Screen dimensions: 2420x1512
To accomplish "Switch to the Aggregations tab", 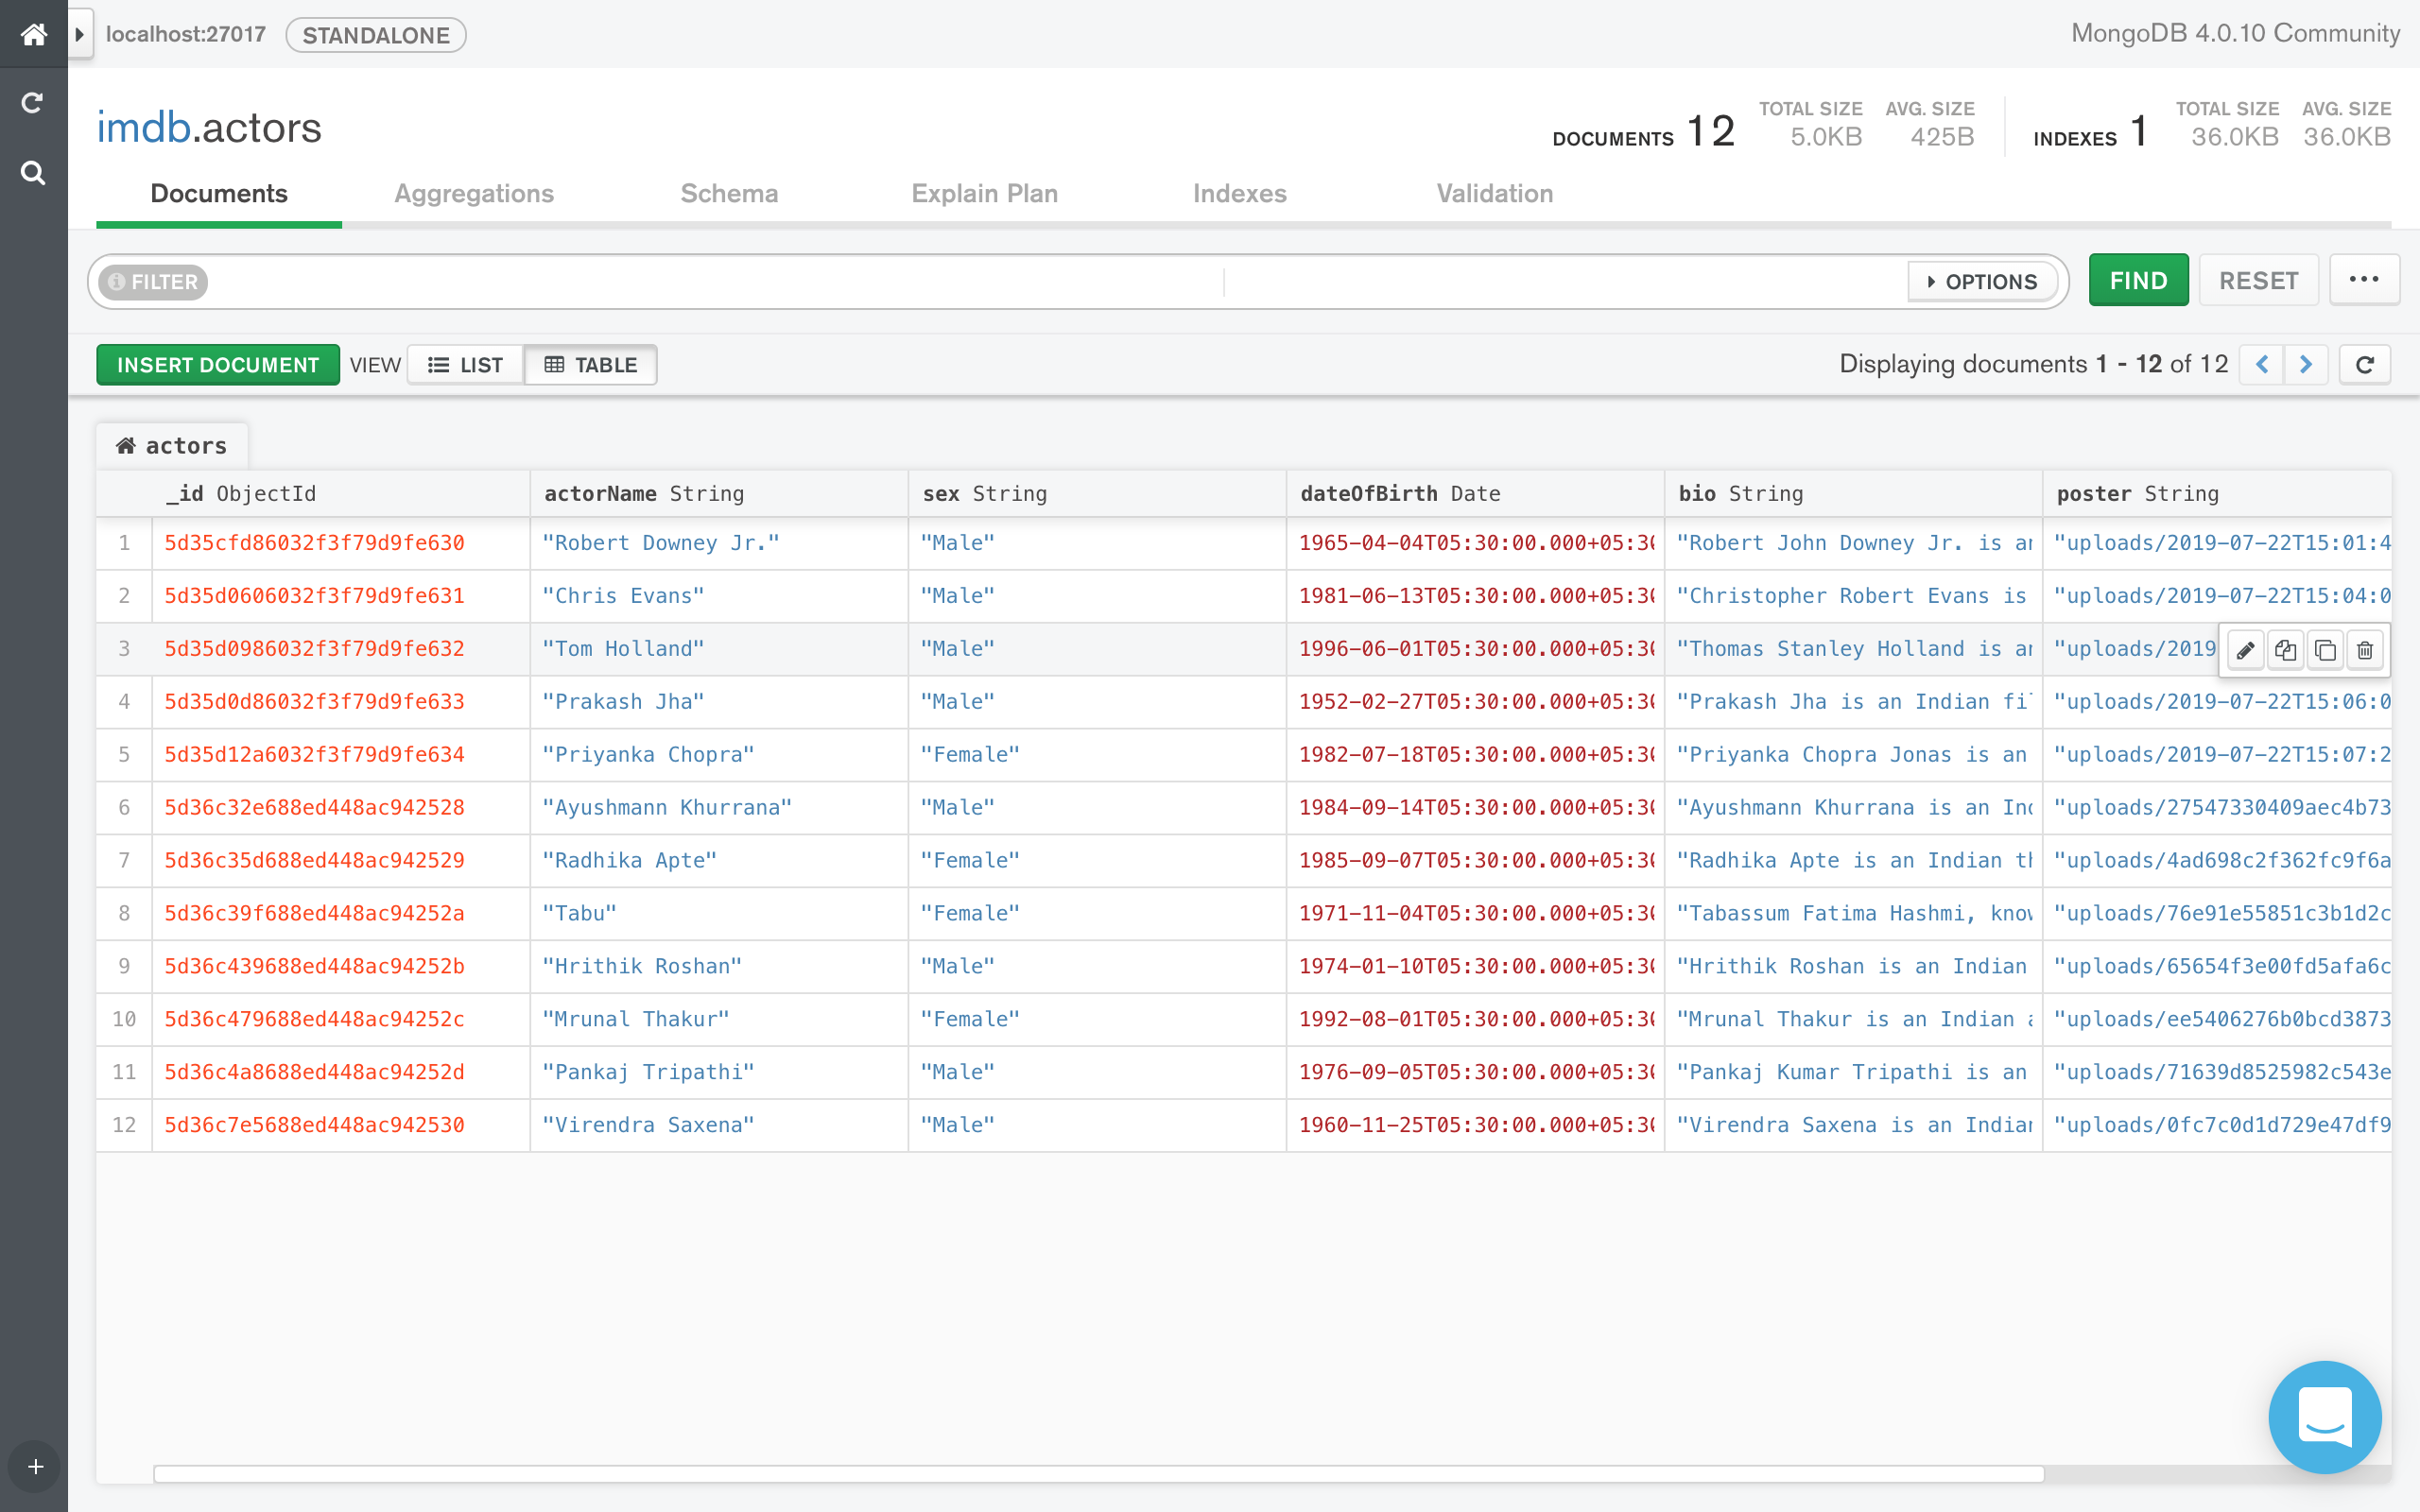I will [474, 193].
